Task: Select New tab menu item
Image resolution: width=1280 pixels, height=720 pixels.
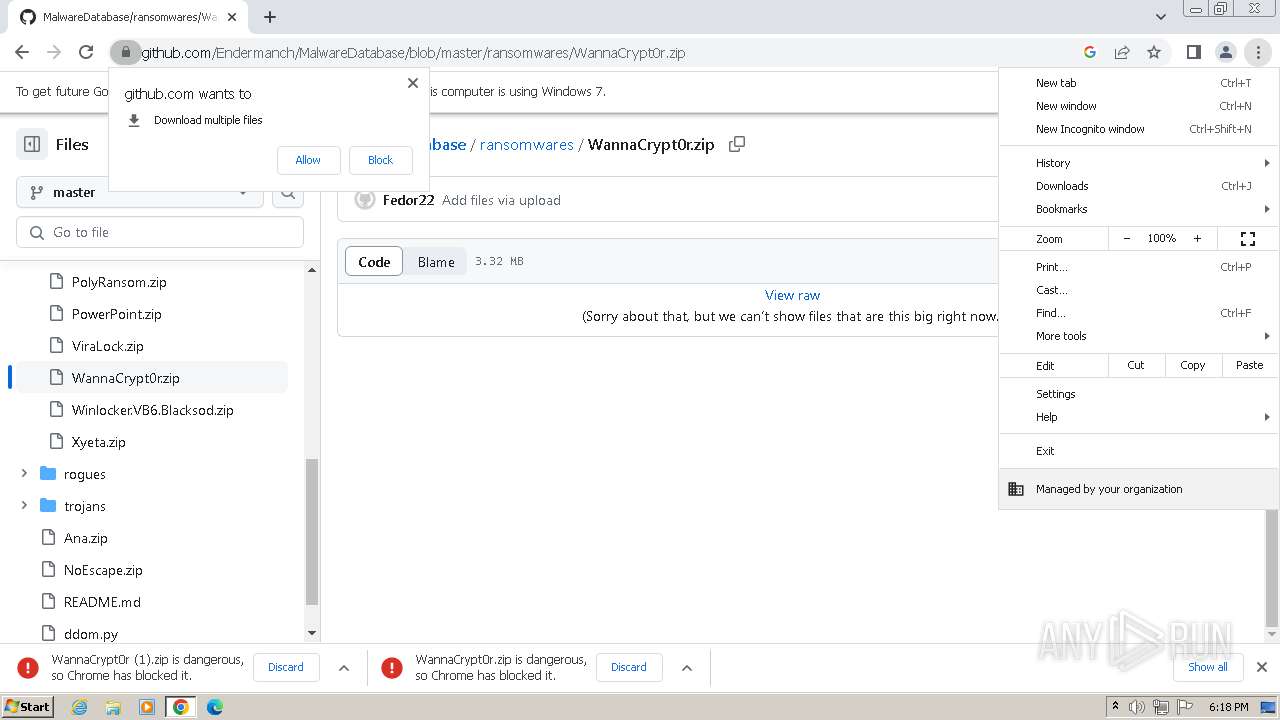Action: (x=1139, y=83)
